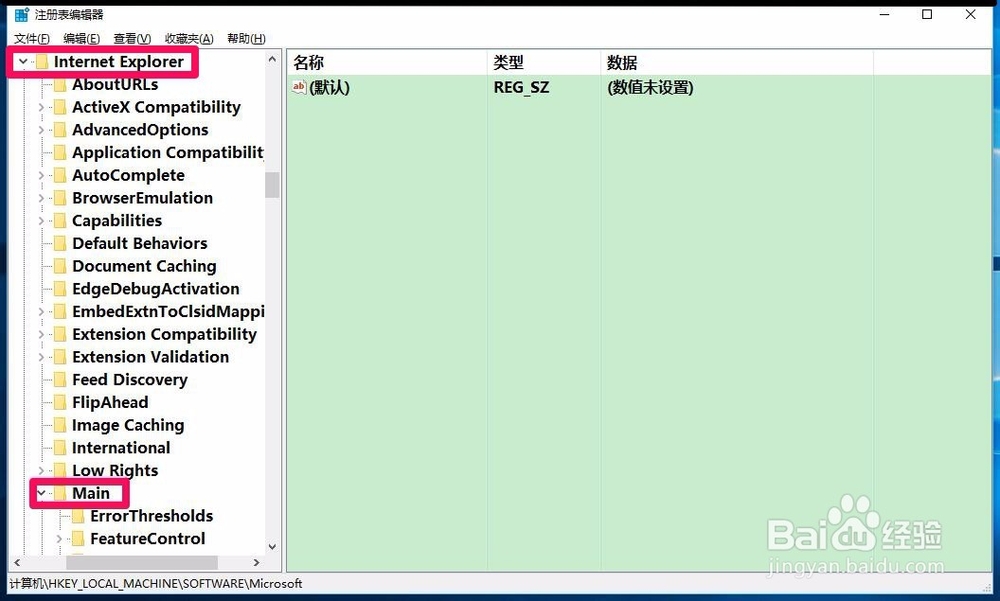Click the ActiveX Compatibility folder icon
The height and width of the screenshot is (601, 1000).
pos(60,107)
